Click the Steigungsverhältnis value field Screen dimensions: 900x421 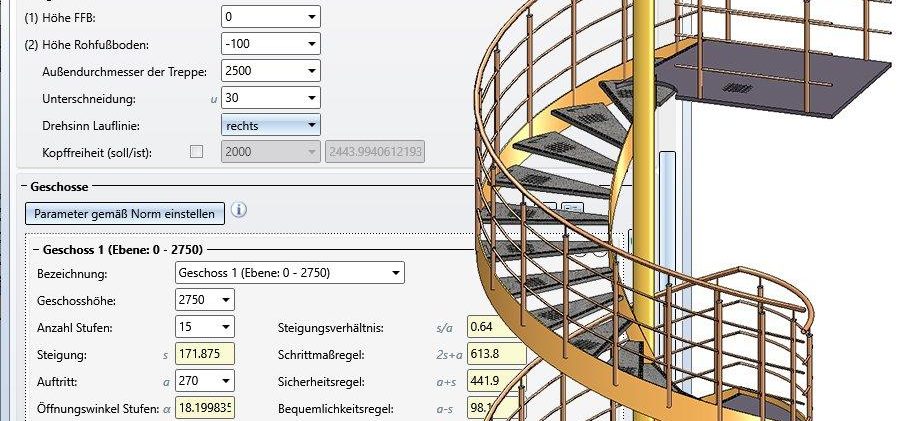coord(496,327)
